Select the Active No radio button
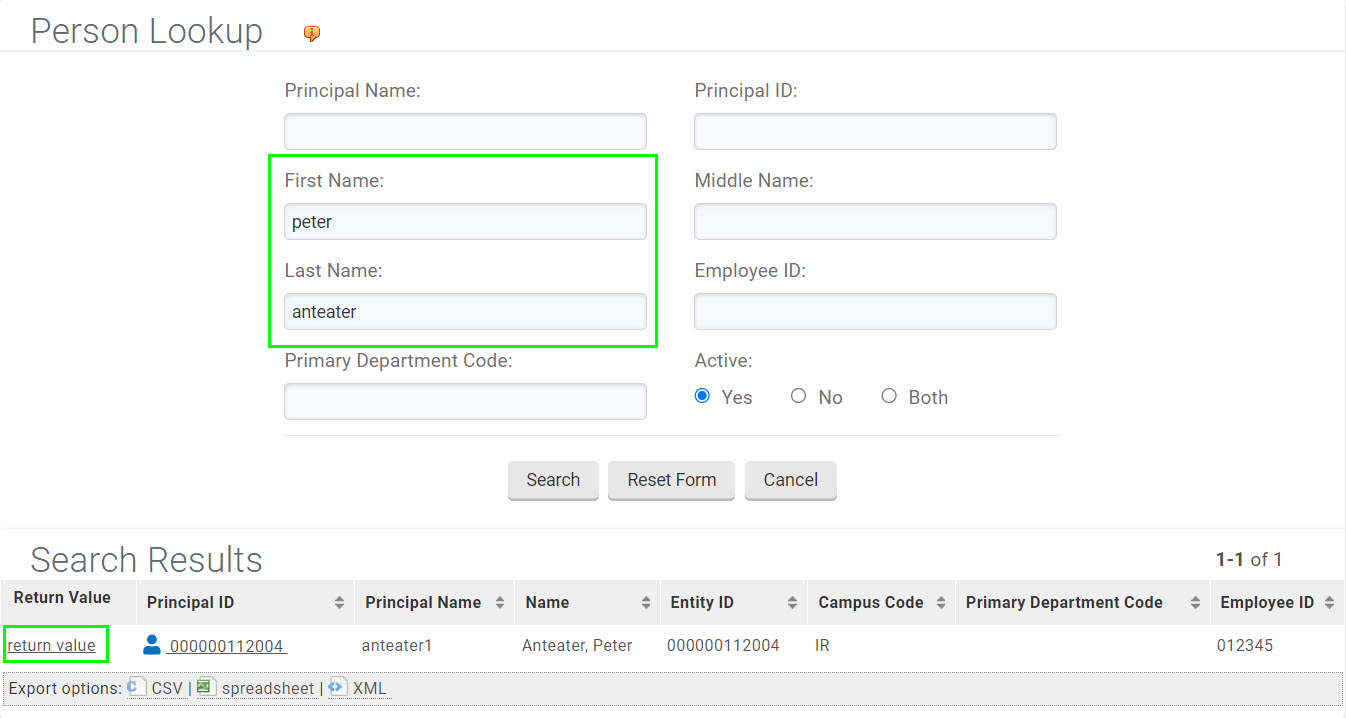This screenshot has height=718, width=1346. 798,396
